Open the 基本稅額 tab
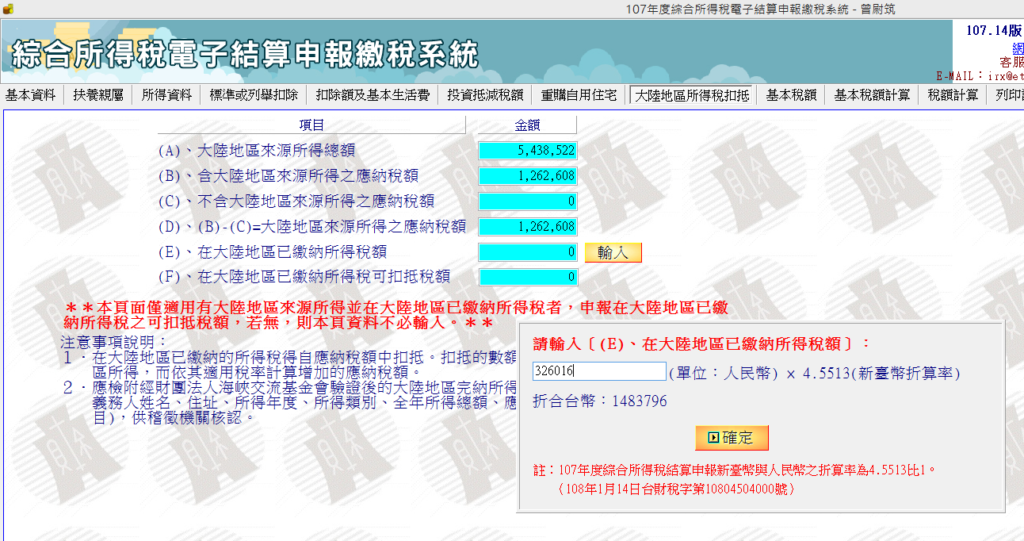Image resolution: width=1024 pixels, height=541 pixels. coord(791,96)
